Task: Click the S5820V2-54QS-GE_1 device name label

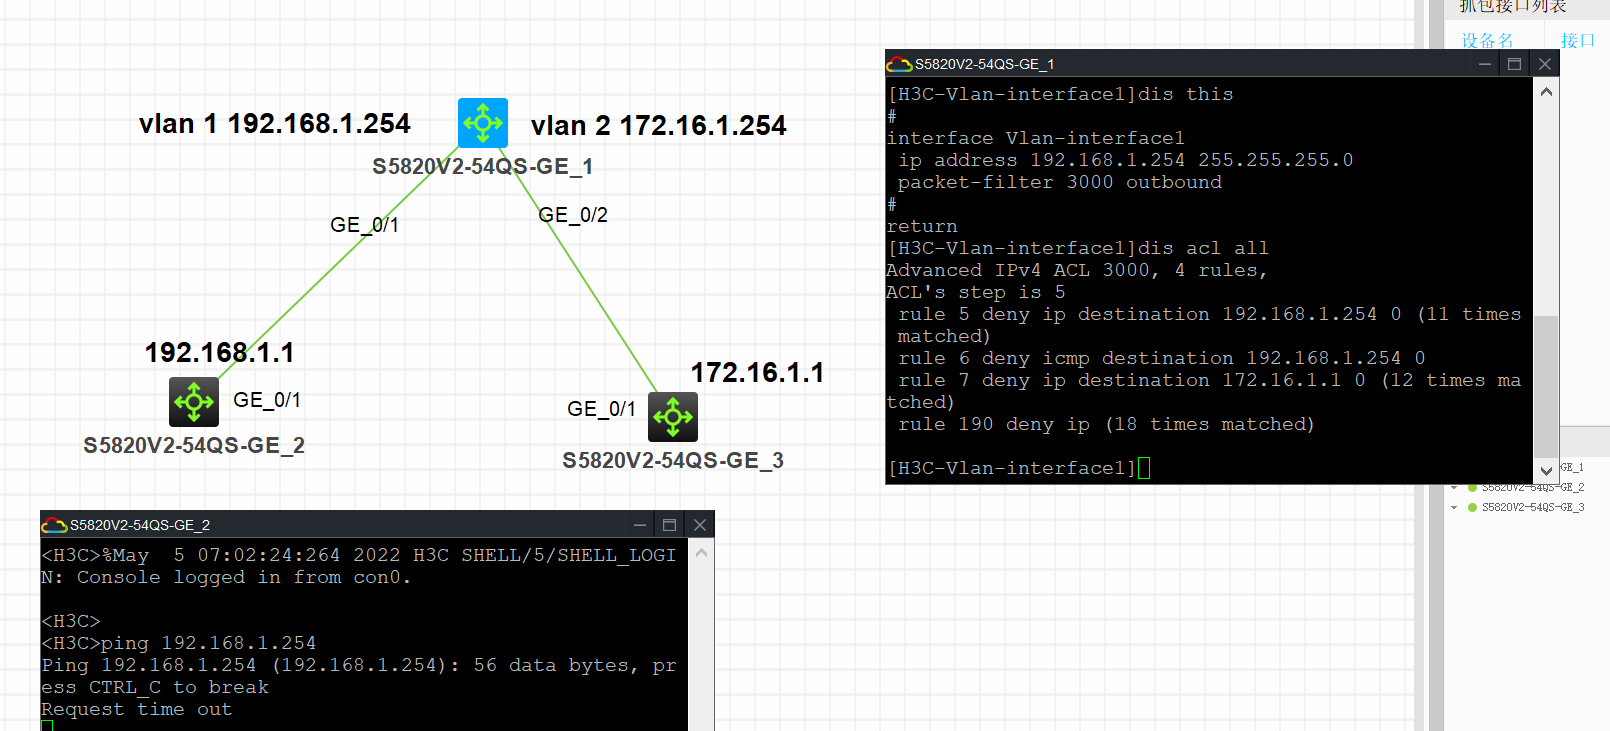Action: [483, 167]
